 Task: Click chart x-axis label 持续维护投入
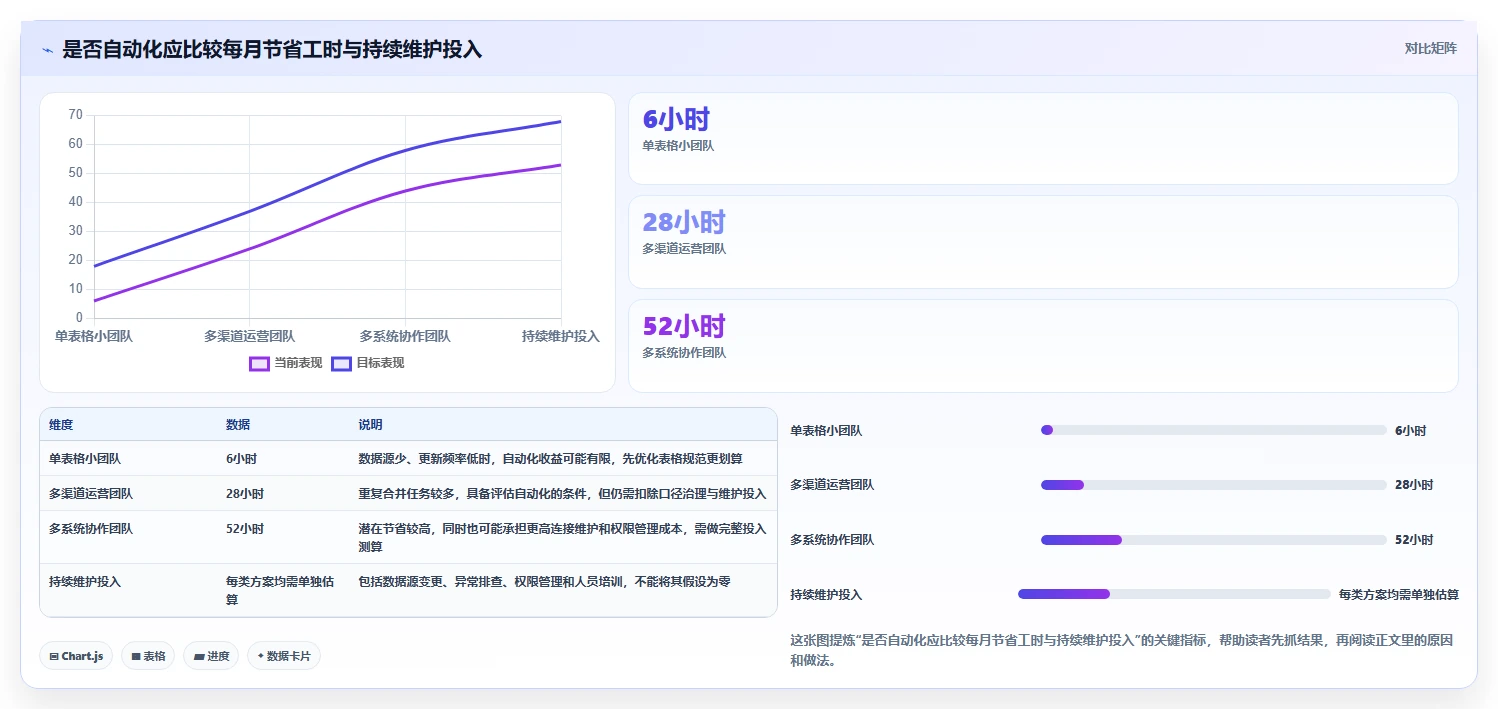point(560,337)
